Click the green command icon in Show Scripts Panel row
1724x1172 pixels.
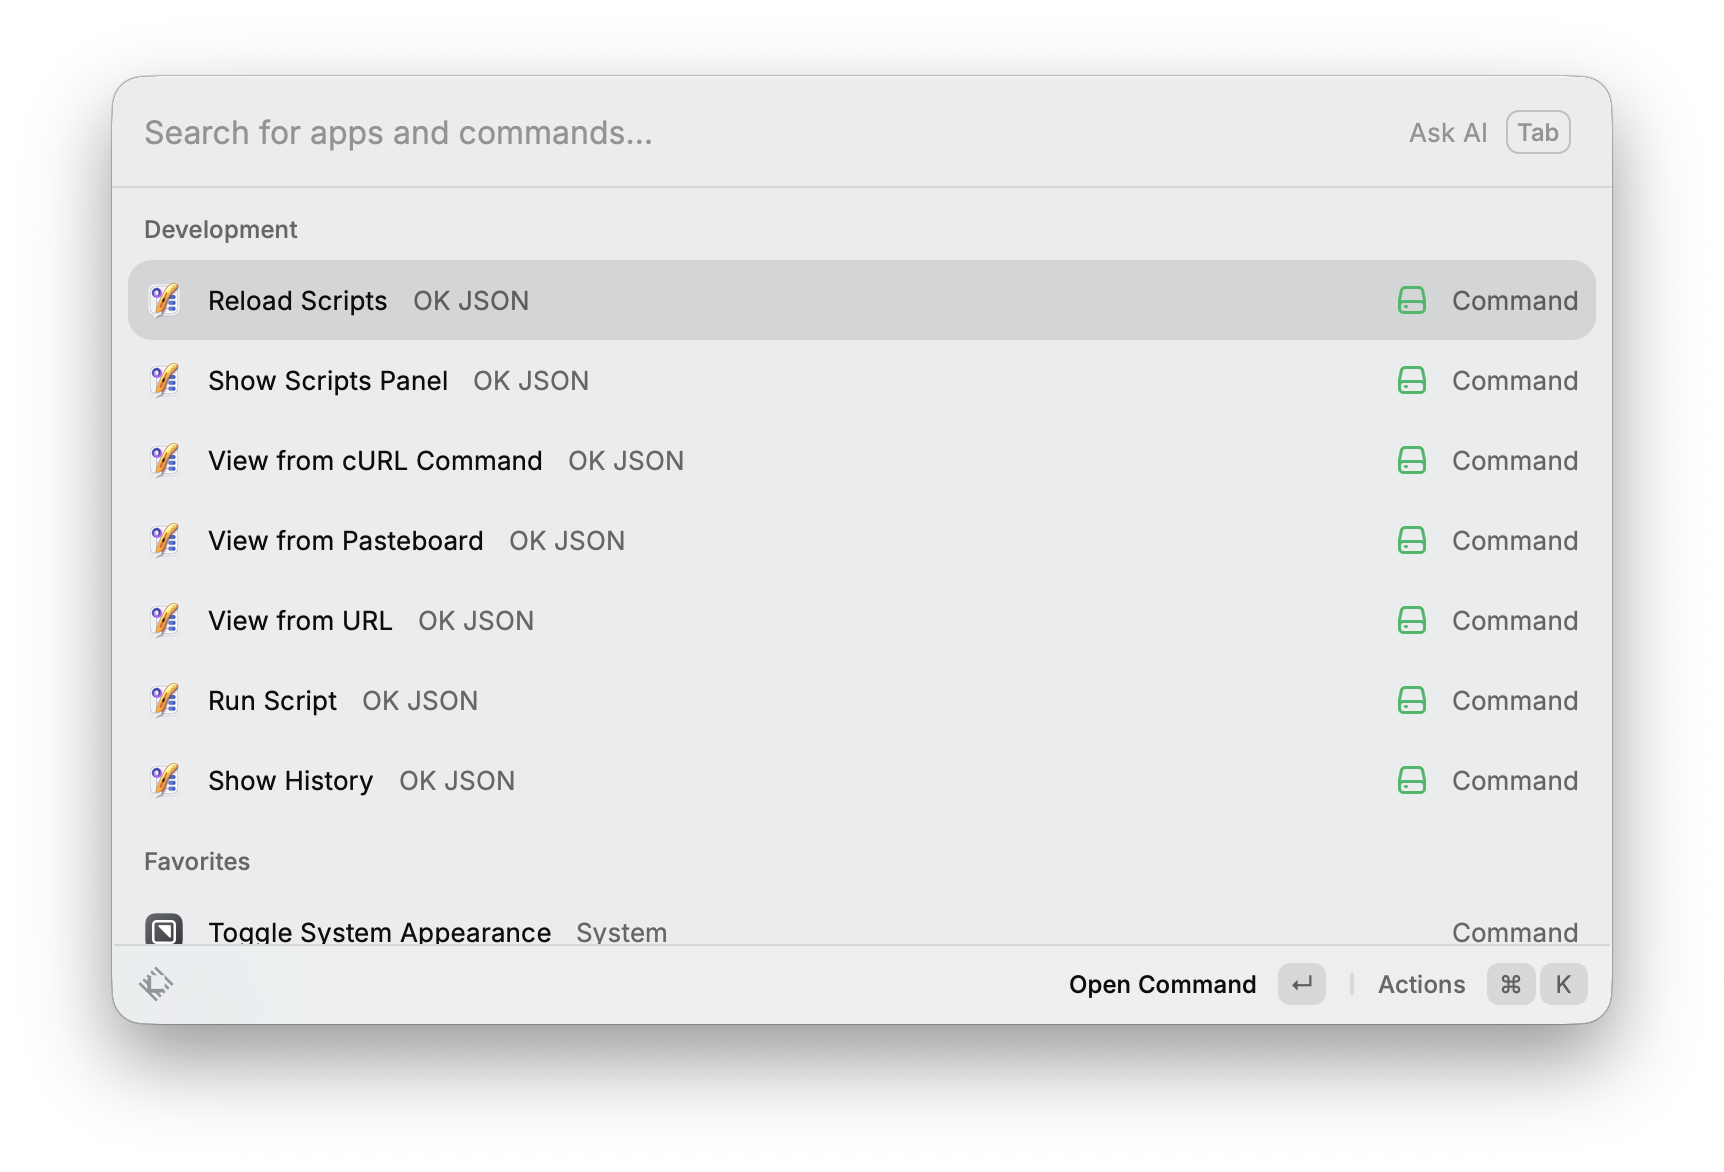[1411, 380]
